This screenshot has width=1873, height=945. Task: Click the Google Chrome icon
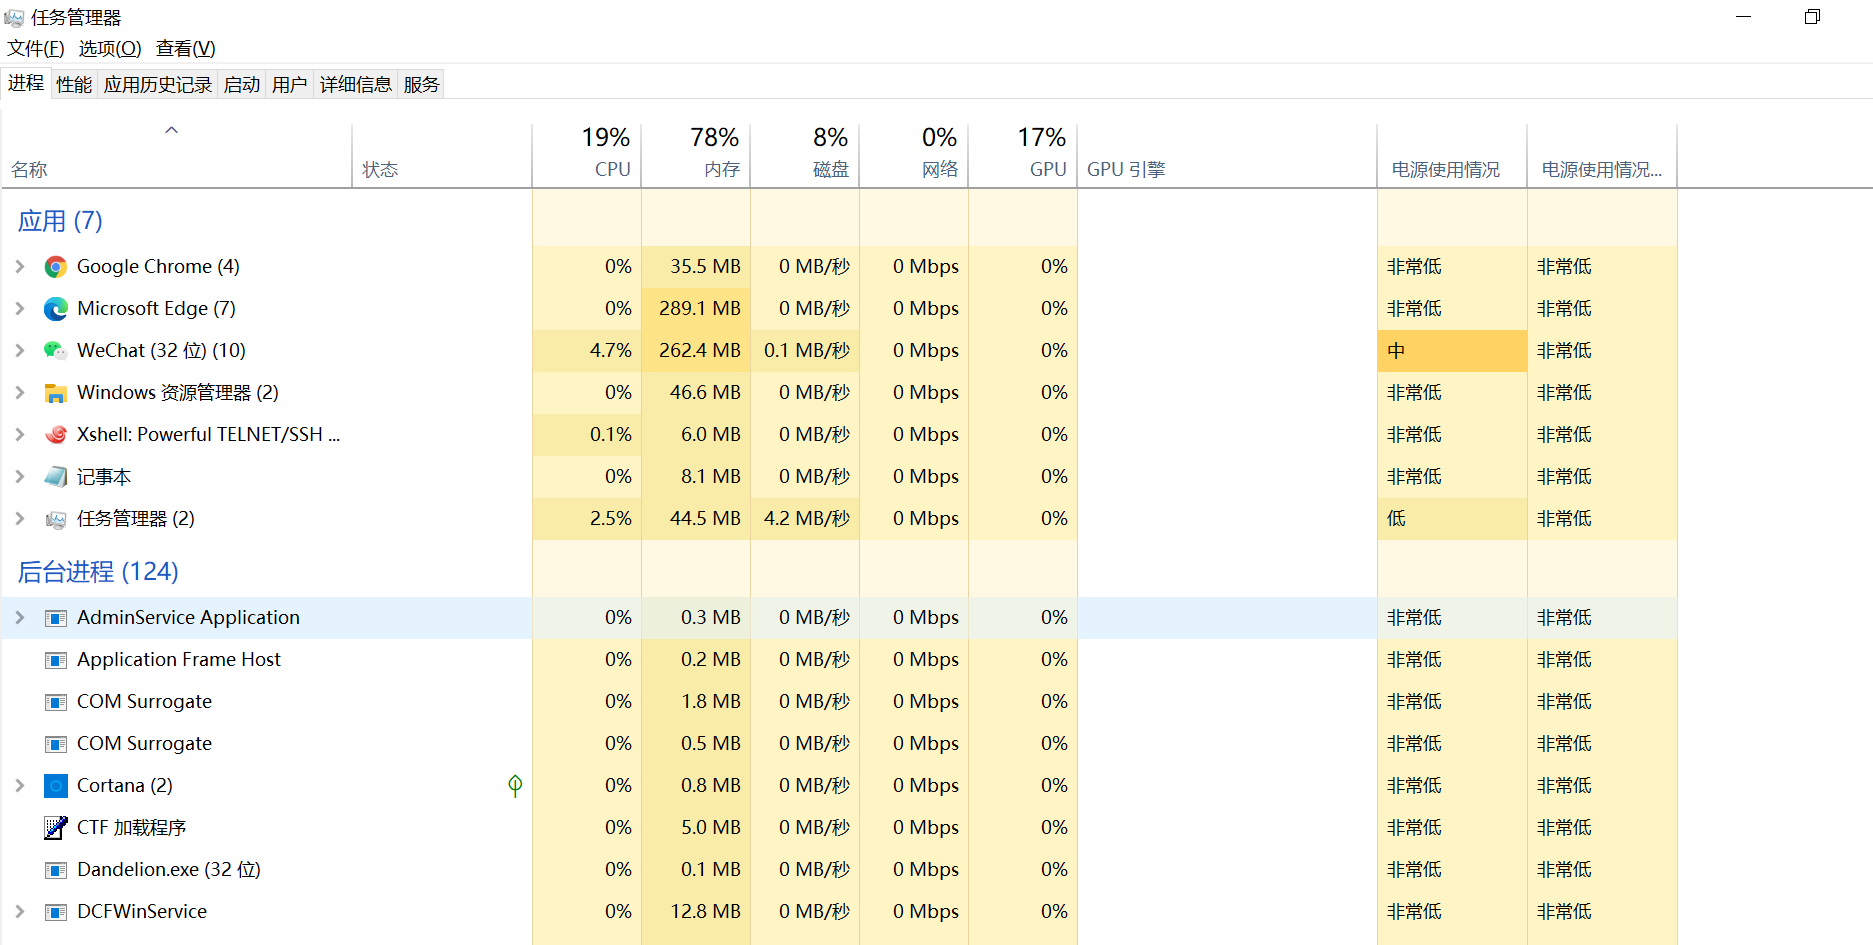coord(56,267)
